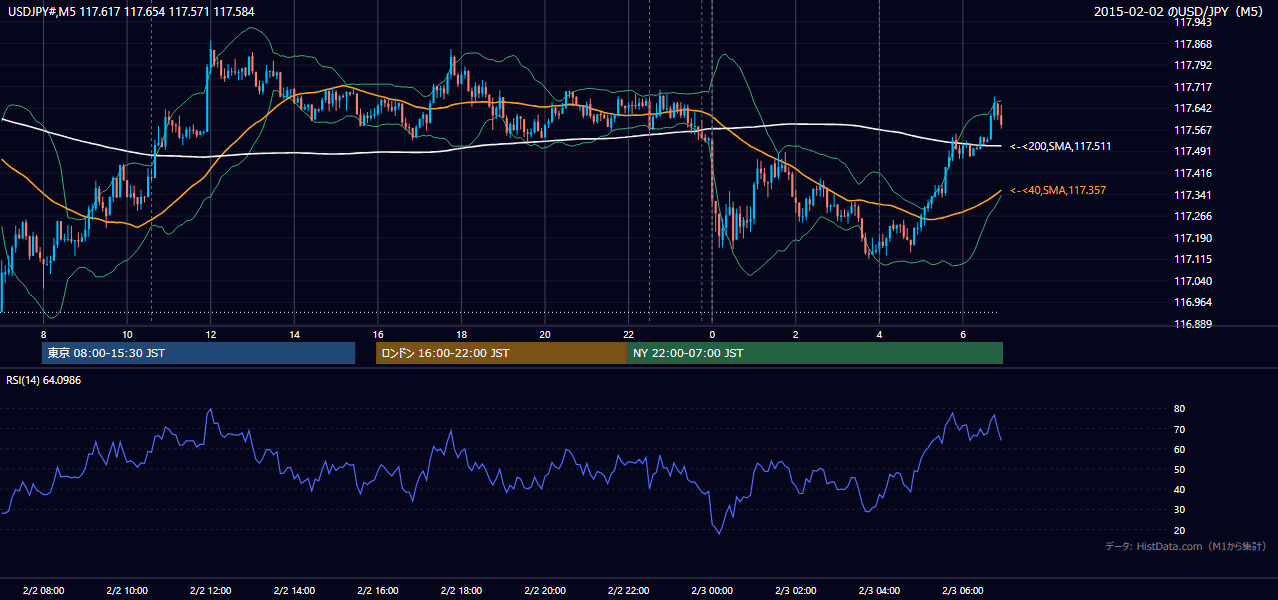Click price level 117.190 on the axis
The image size is (1278, 600).
coord(1192,238)
